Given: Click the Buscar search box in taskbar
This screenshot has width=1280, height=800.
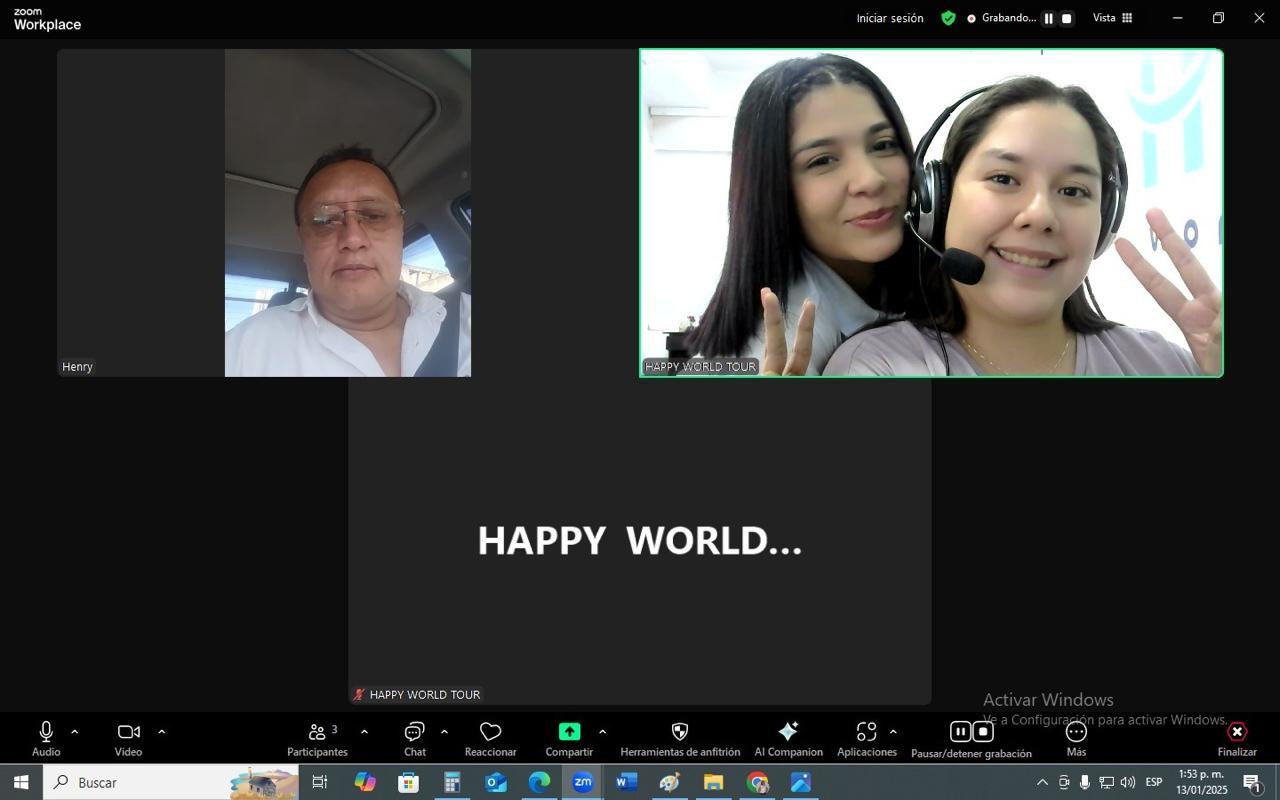Looking at the screenshot, I should (x=171, y=782).
